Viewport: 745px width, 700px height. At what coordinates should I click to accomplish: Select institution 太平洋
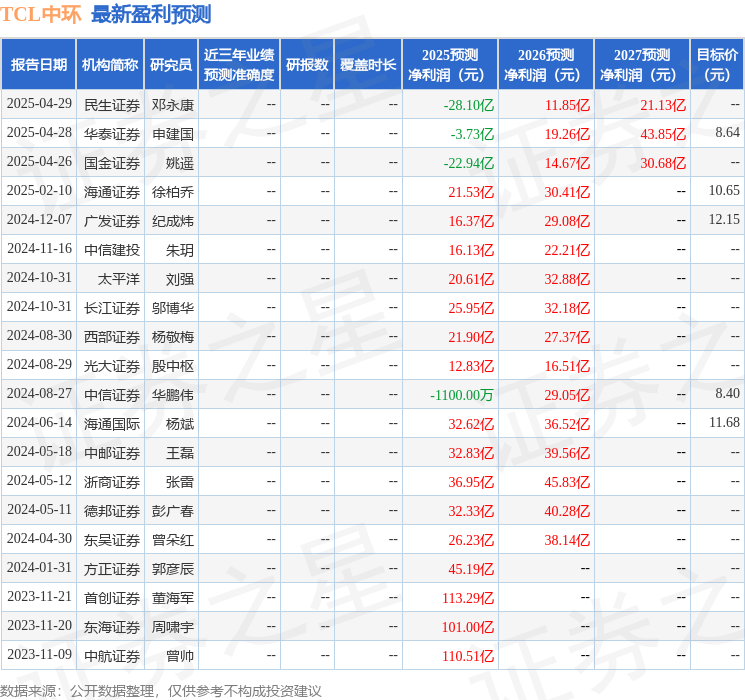119,278
